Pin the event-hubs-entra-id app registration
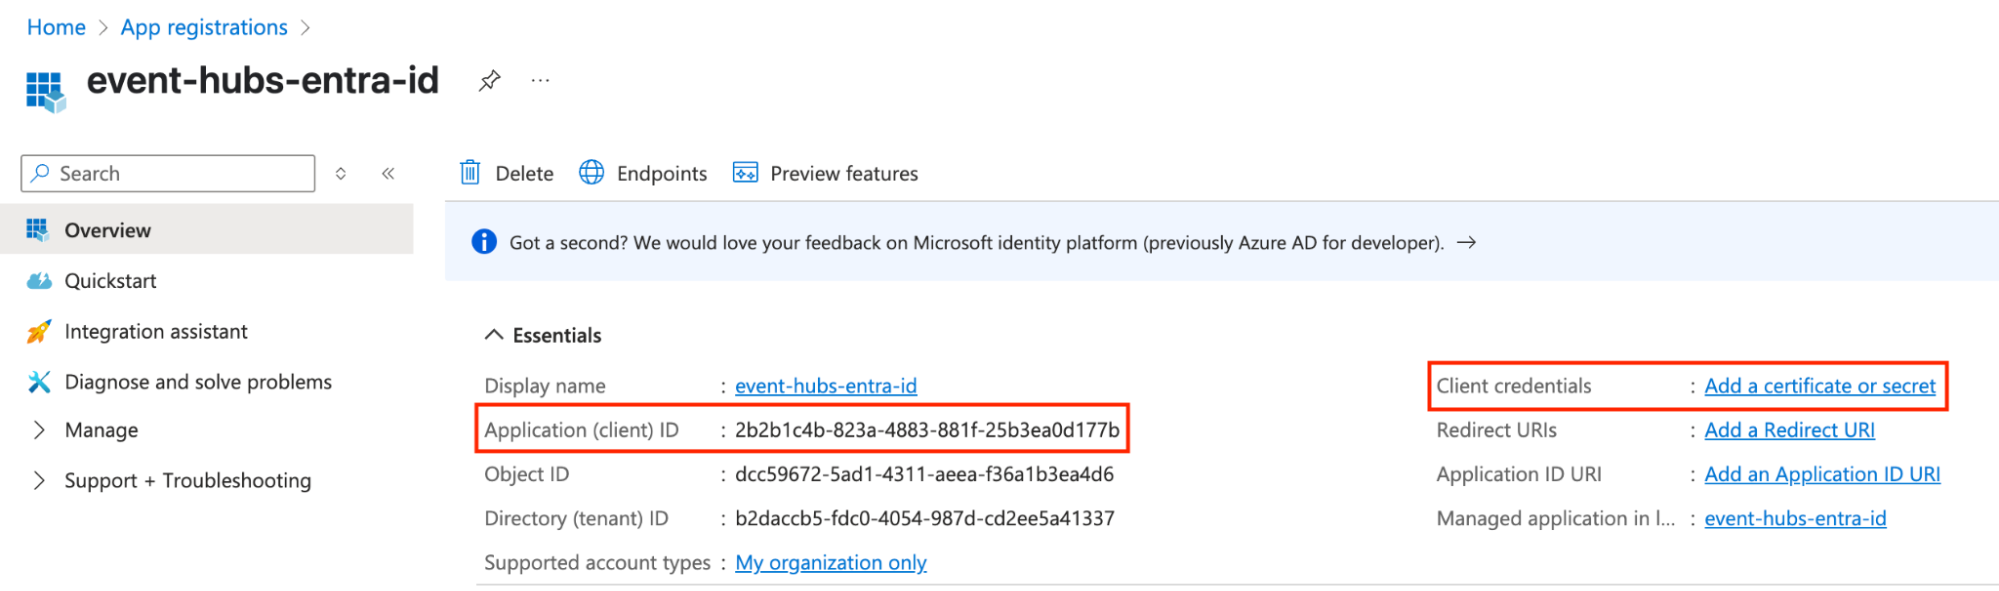Screen dimensions: 1999x591 [489, 81]
